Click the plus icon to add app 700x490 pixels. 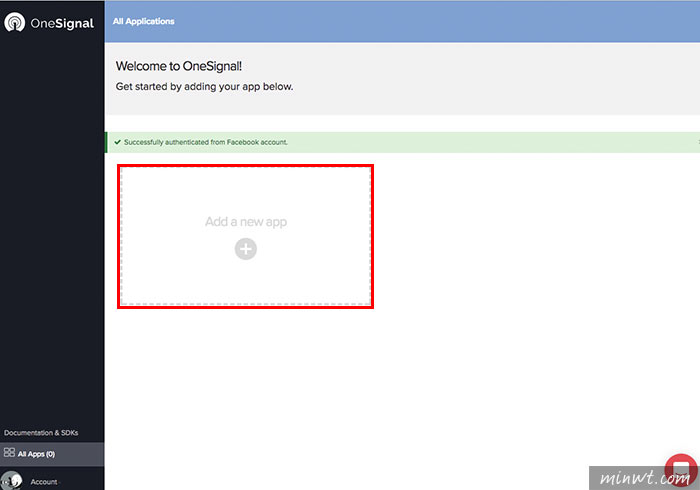[x=246, y=249]
